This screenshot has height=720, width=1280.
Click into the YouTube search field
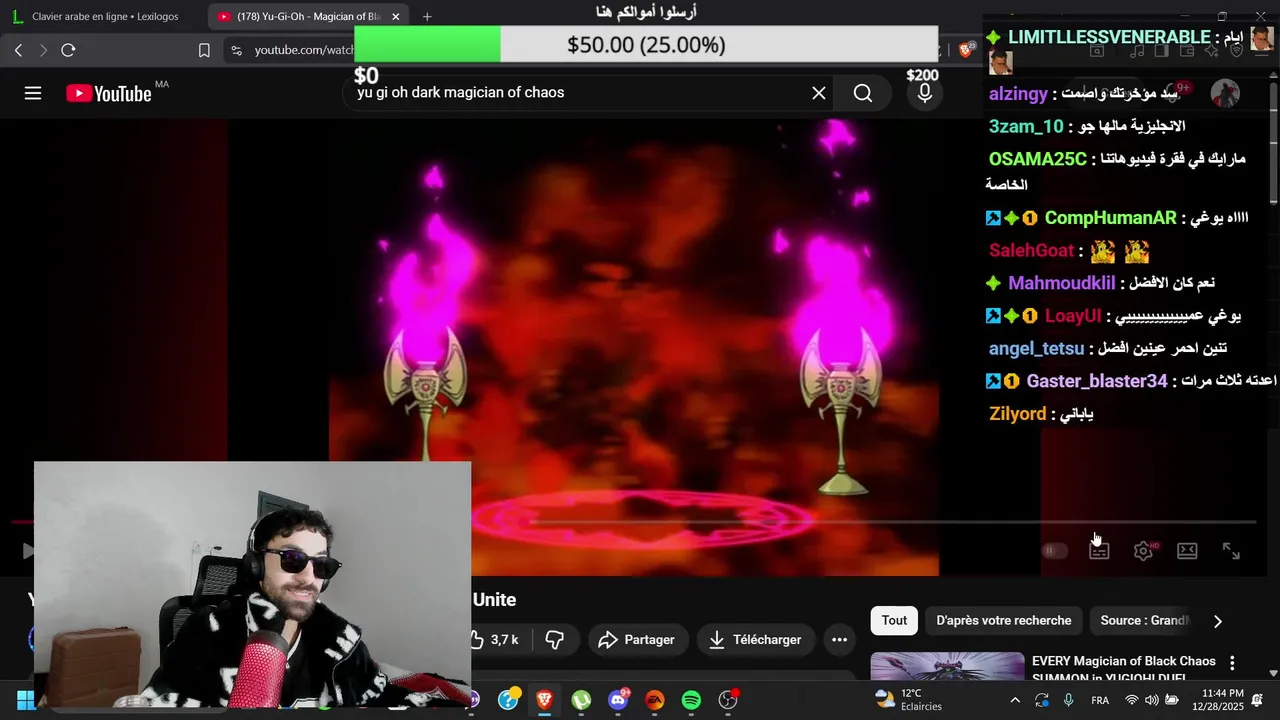(x=580, y=93)
